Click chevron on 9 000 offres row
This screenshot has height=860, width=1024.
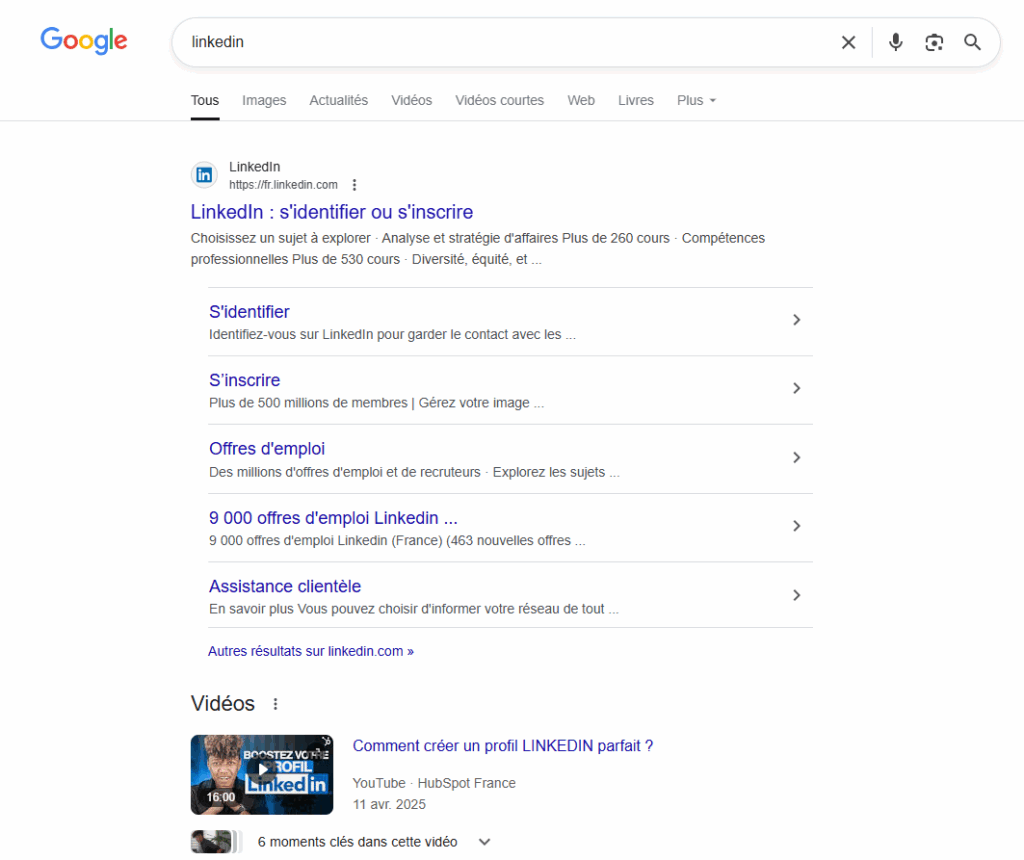[797, 526]
